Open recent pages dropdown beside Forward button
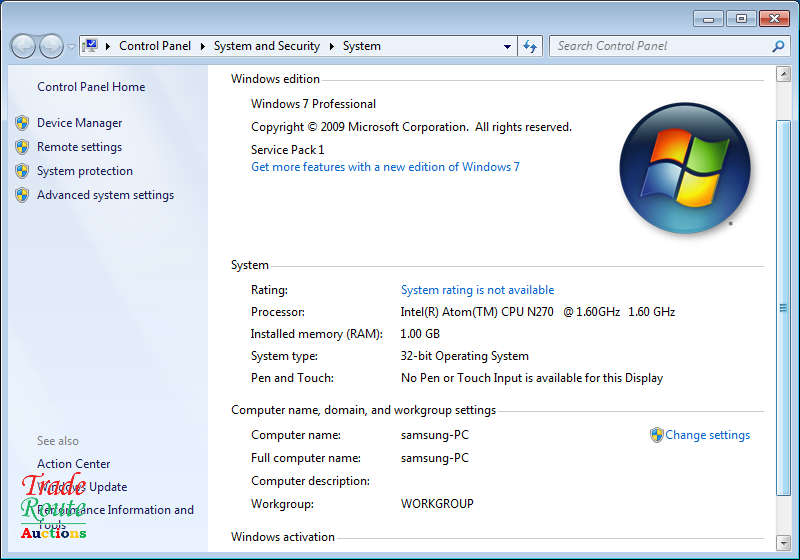Screen dimensions: 800x560 pyautogui.click(x=71, y=46)
